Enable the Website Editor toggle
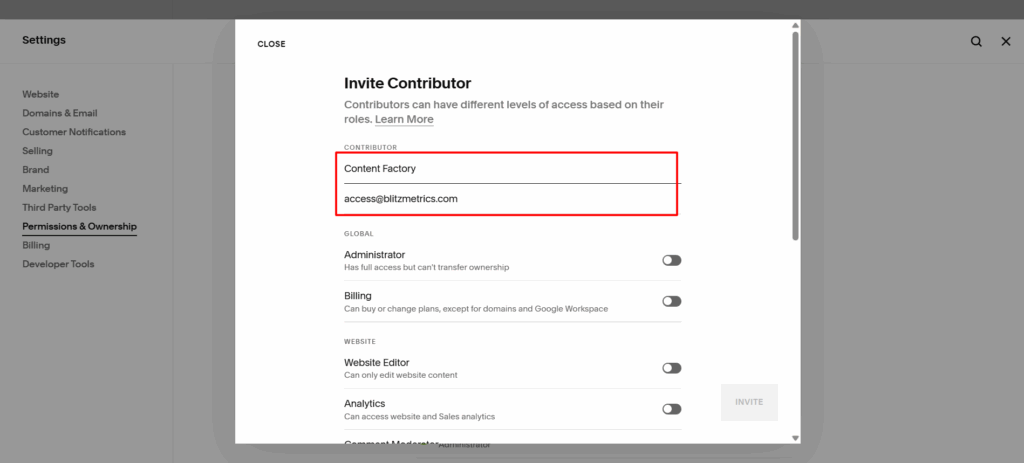 (x=671, y=368)
